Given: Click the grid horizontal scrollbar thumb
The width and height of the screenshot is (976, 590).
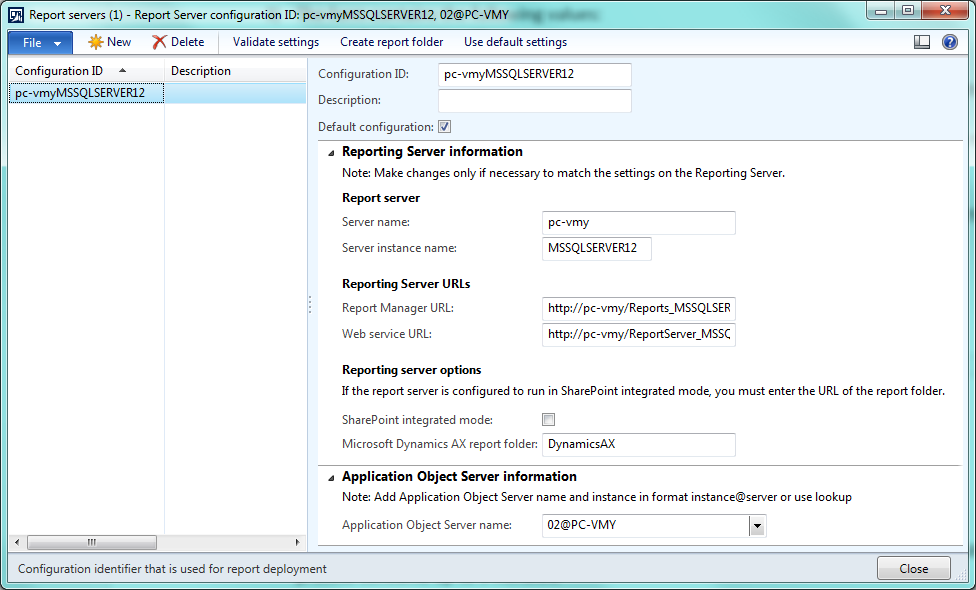Looking at the screenshot, I should point(92,542).
